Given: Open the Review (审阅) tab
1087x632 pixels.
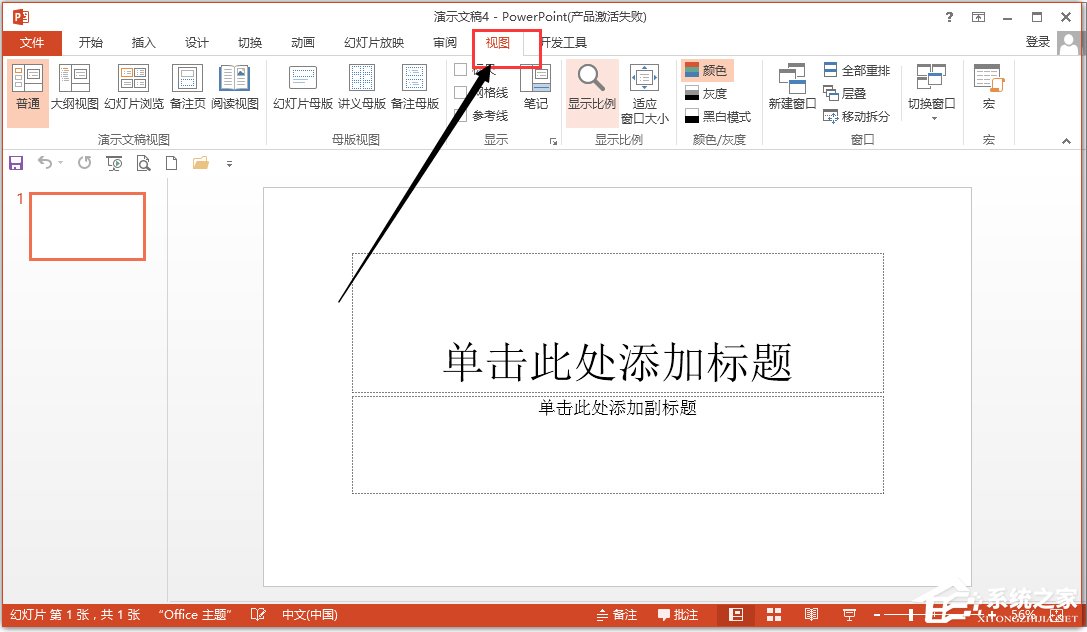Looking at the screenshot, I should tap(445, 43).
